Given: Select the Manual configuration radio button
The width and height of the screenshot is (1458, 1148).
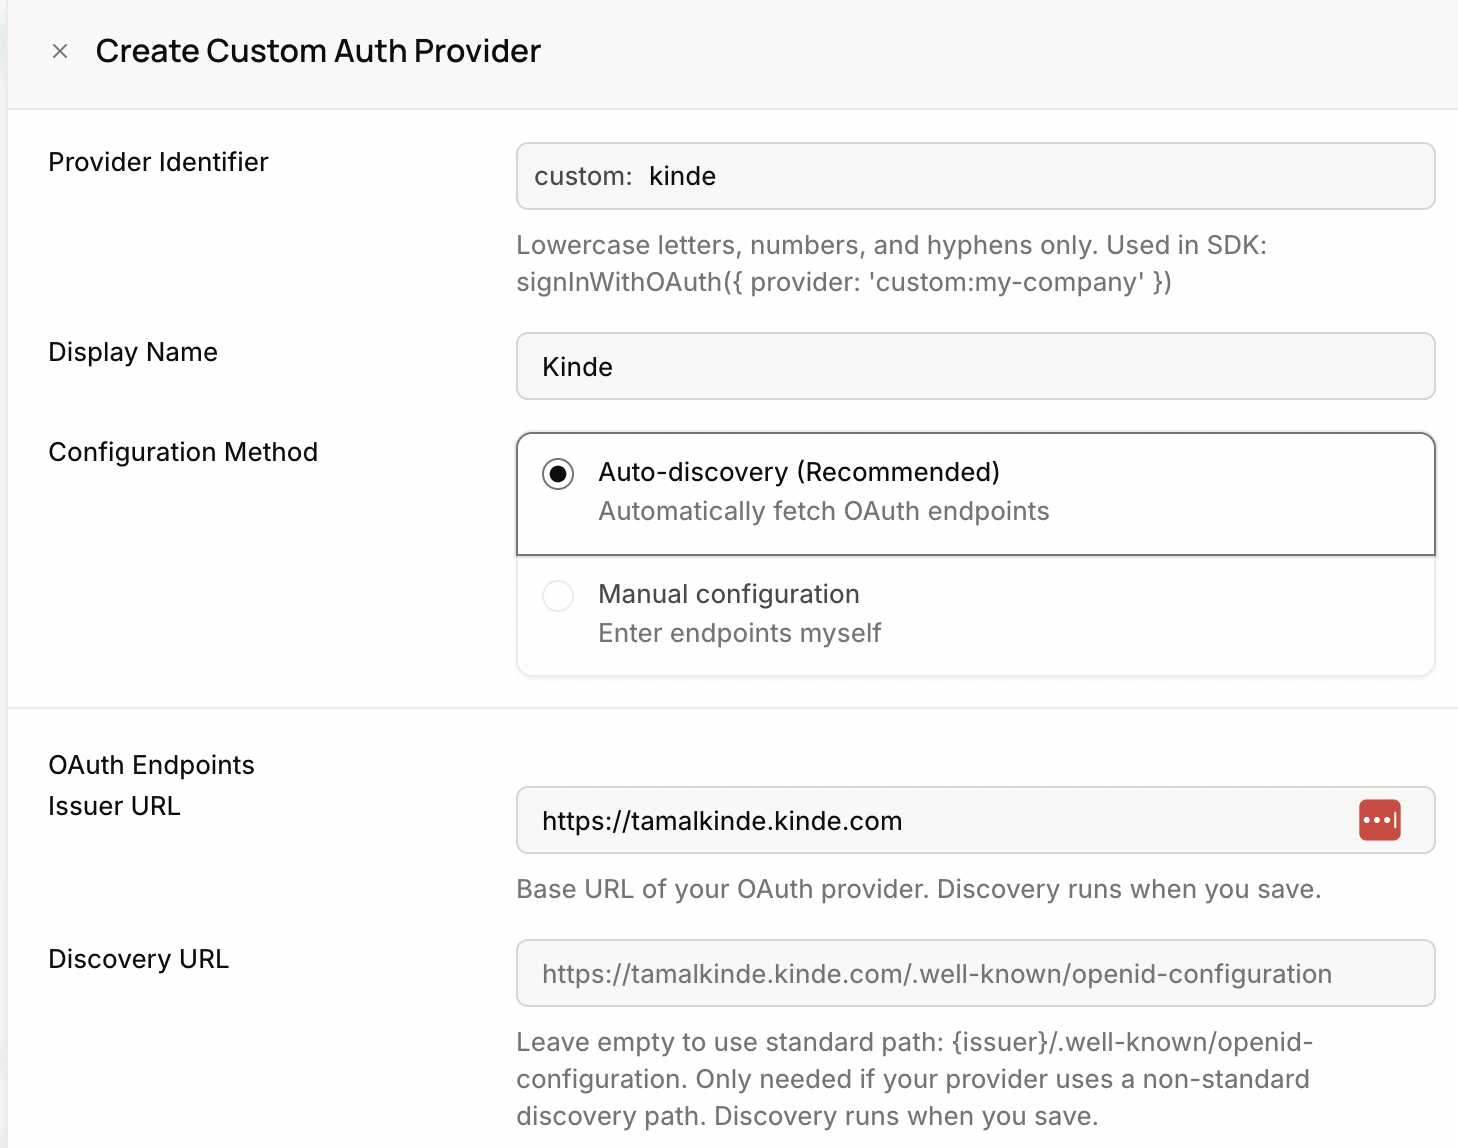Looking at the screenshot, I should (558, 595).
